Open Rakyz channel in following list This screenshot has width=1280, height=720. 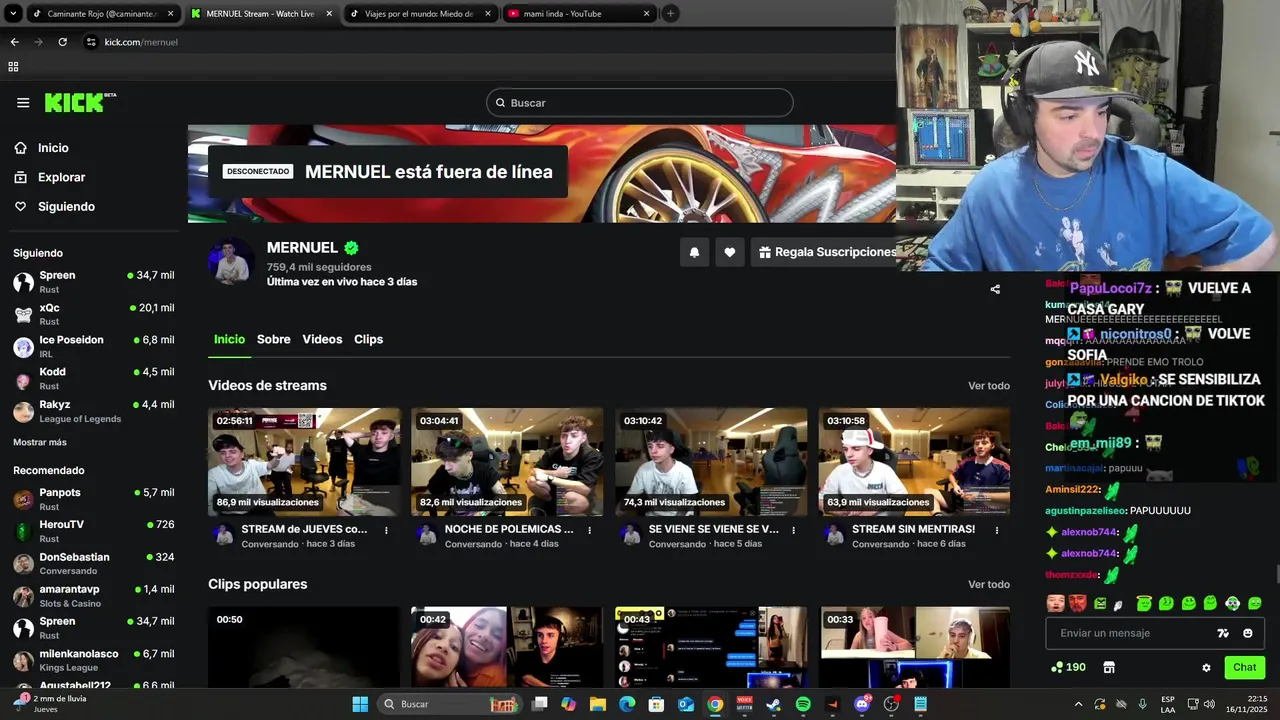(94, 411)
